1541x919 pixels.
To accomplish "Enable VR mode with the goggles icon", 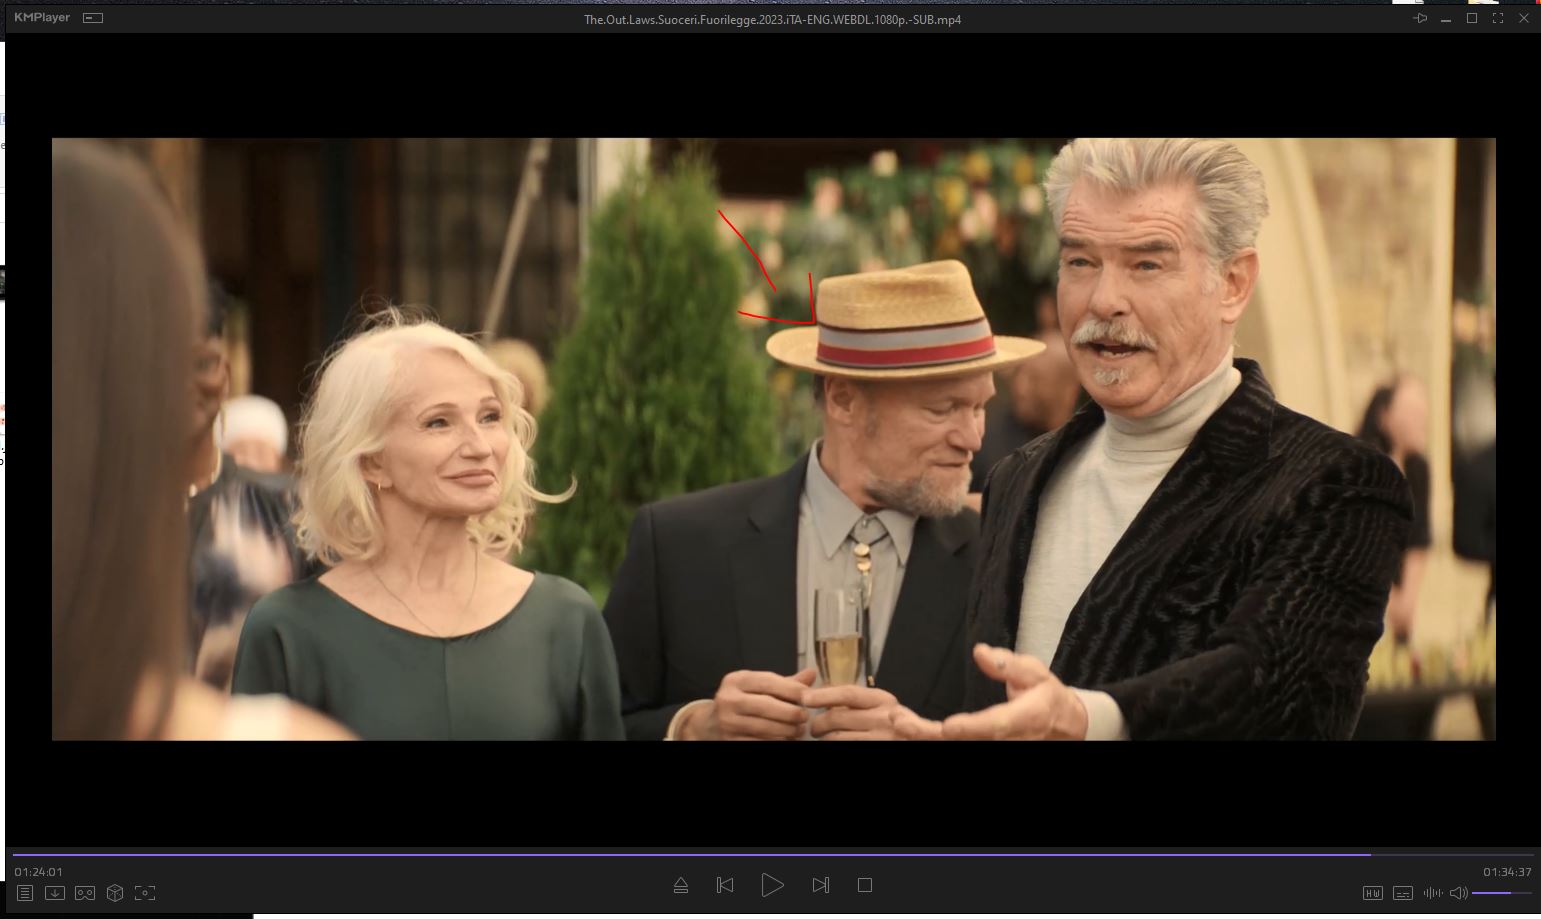I will coord(85,893).
